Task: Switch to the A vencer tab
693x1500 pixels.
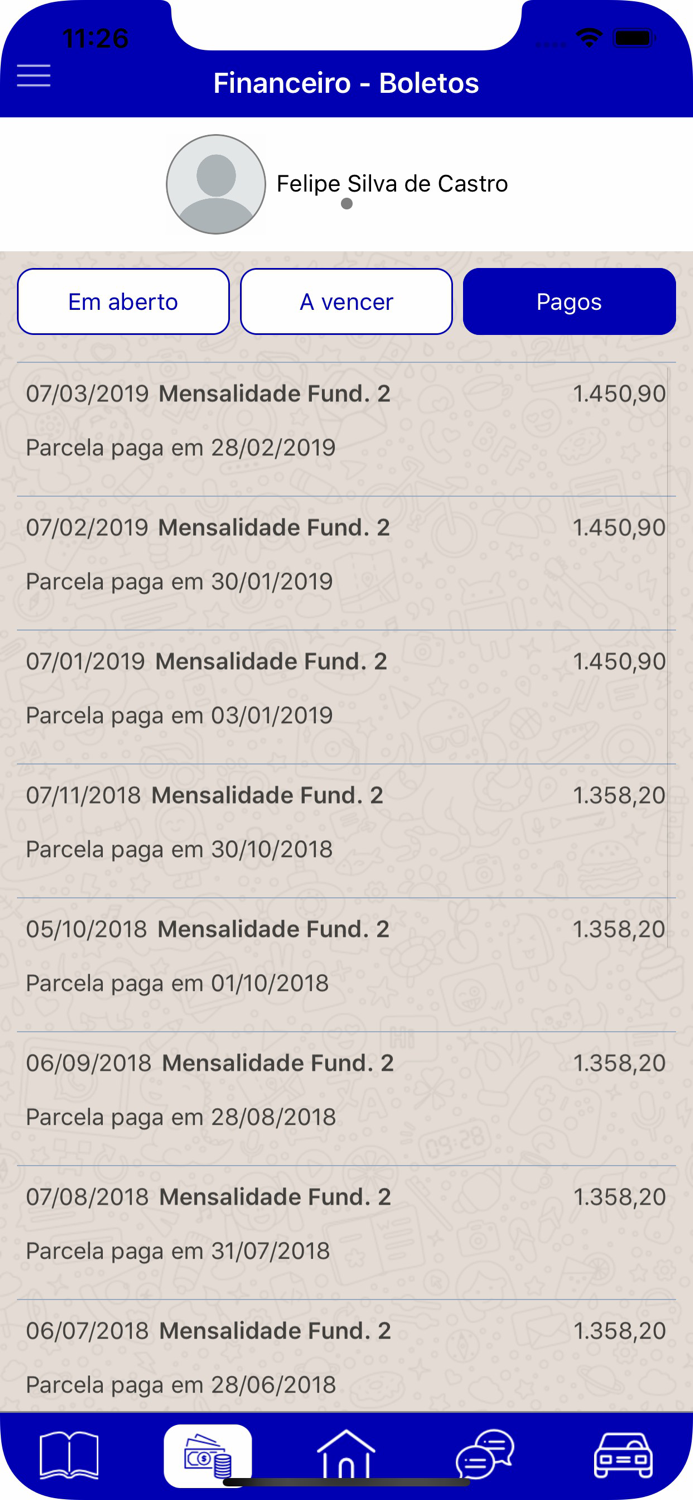Action: [346, 301]
